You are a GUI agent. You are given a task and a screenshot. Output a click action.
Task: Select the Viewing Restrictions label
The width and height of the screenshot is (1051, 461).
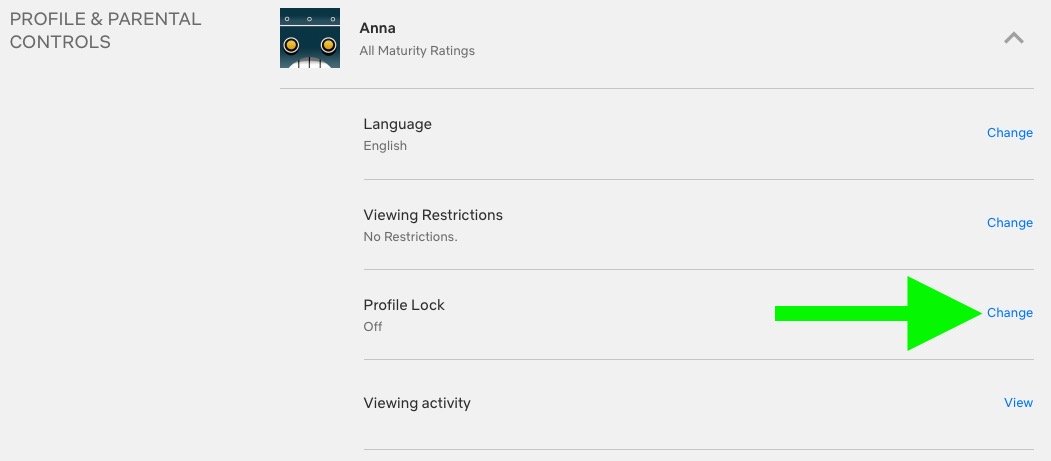pyautogui.click(x=433, y=215)
